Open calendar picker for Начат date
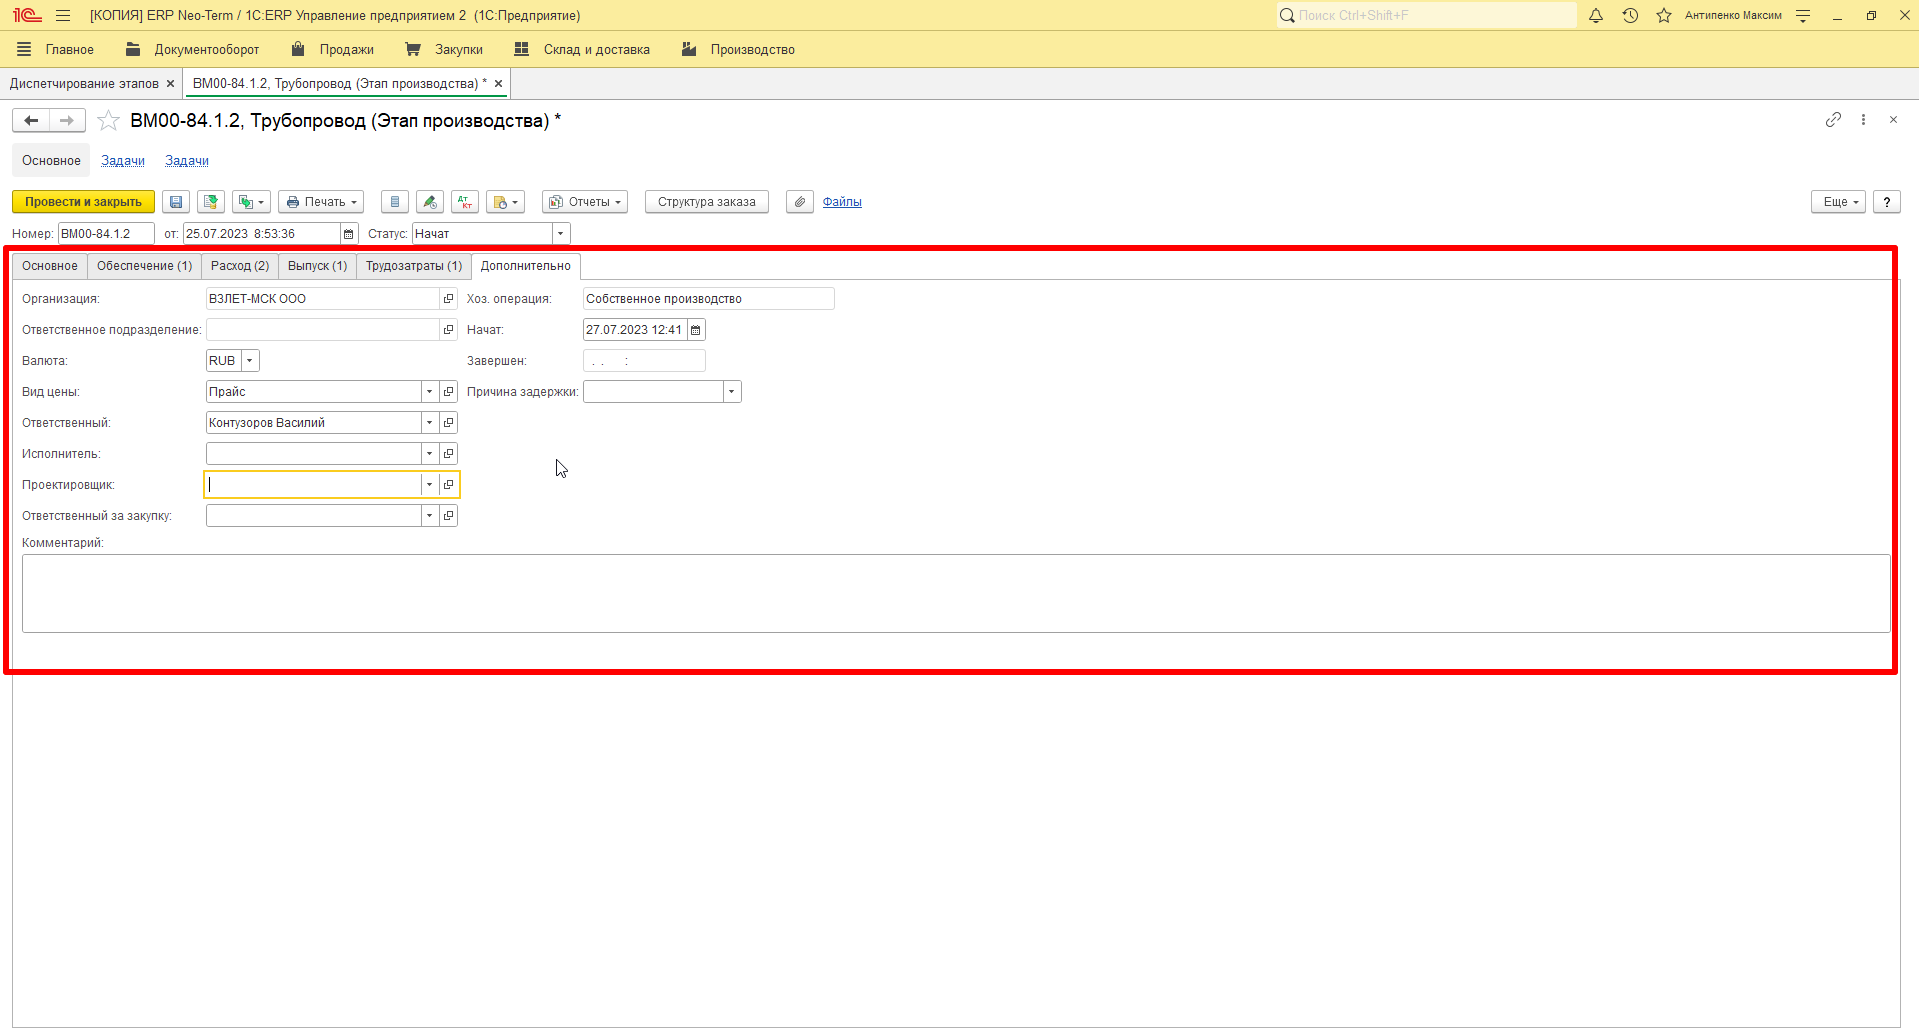The height and width of the screenshot is (1036, 1919). tap(696, 330)
